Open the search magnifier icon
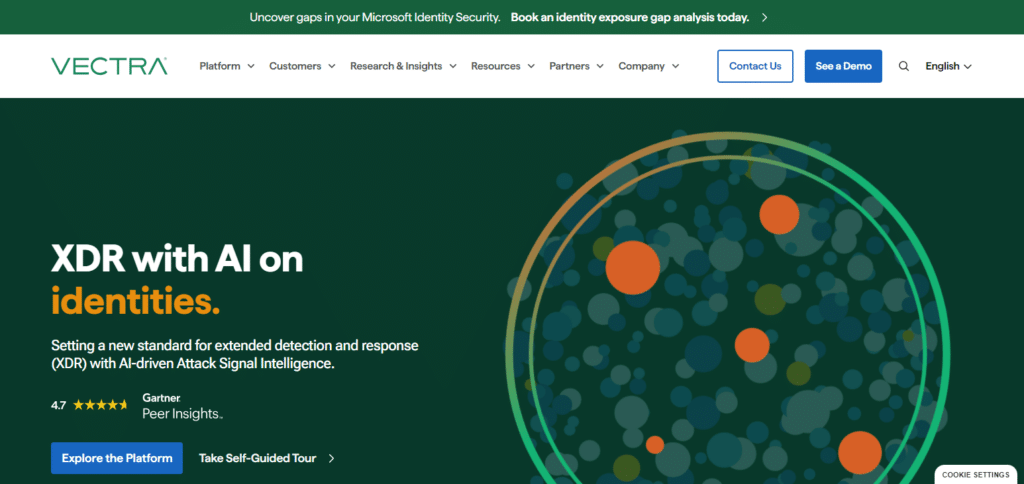The image size is (1024, 484). [x=904, y=66]
